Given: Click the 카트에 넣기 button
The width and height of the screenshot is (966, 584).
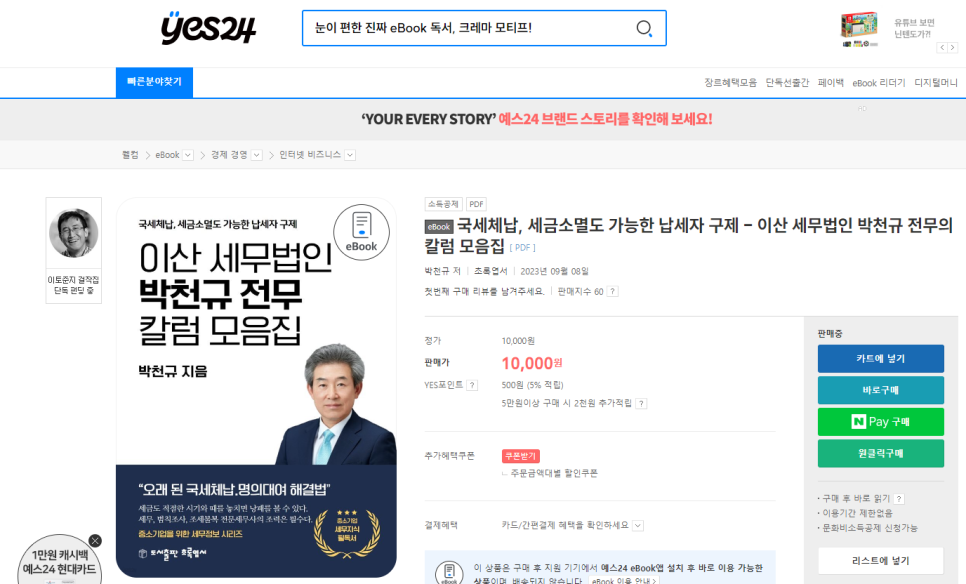Looking at the screenshot, I should (x=880, y=359).
